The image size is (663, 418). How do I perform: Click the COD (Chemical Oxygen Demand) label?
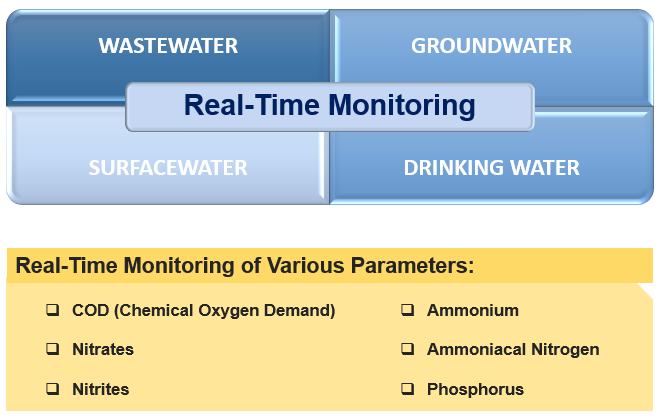(203, 310)
